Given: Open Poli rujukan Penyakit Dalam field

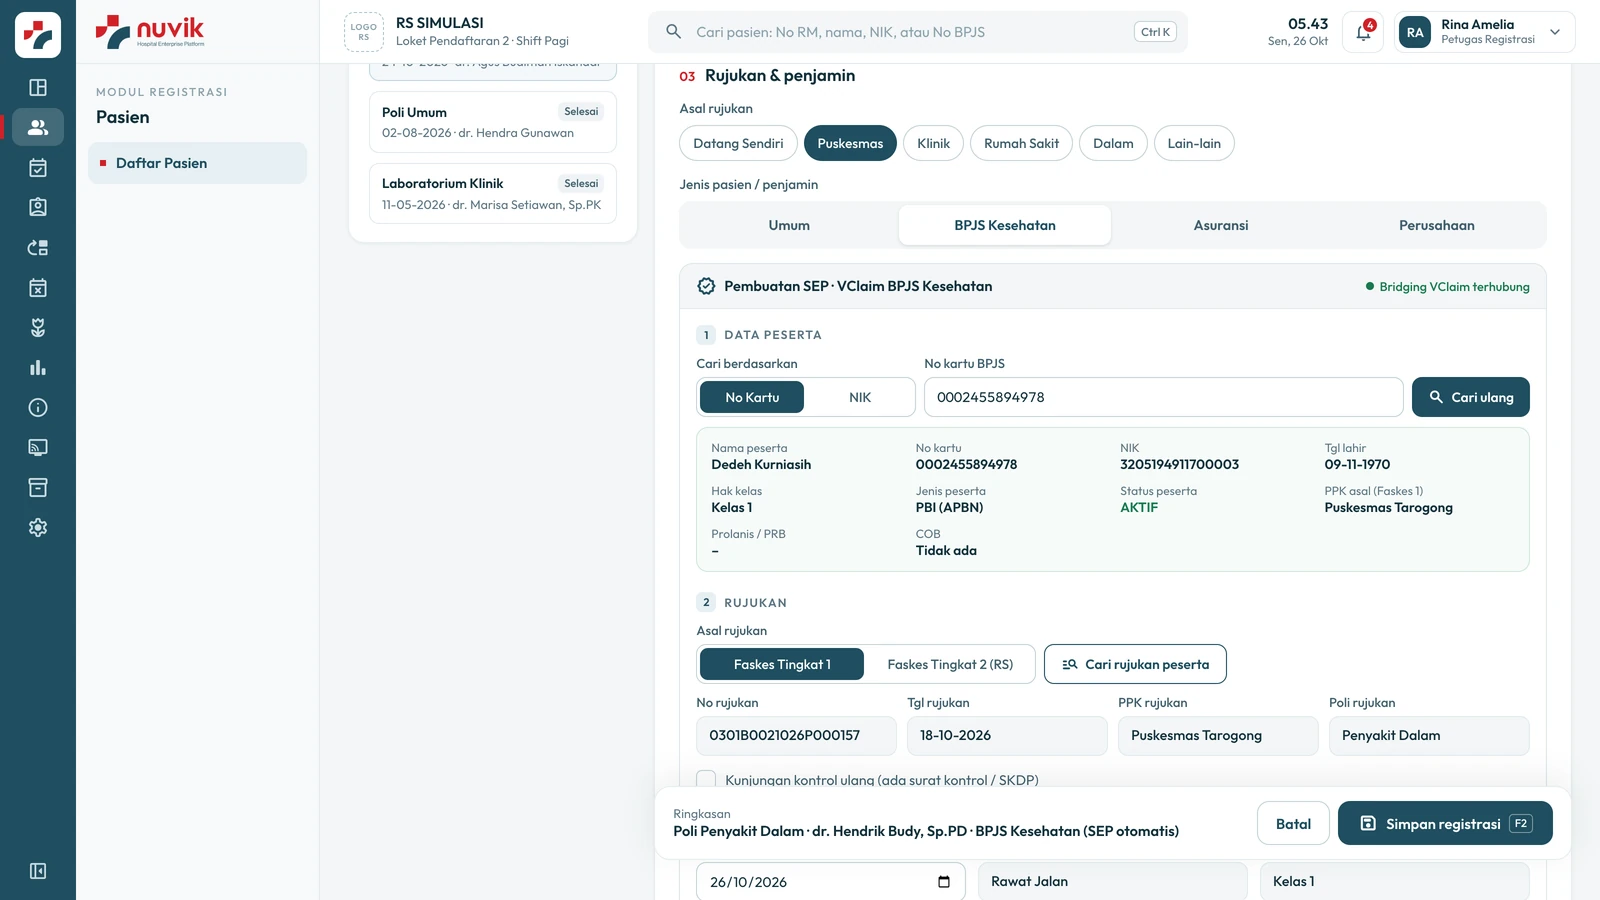Looking at the screenshot, I should pos(1429,735).
